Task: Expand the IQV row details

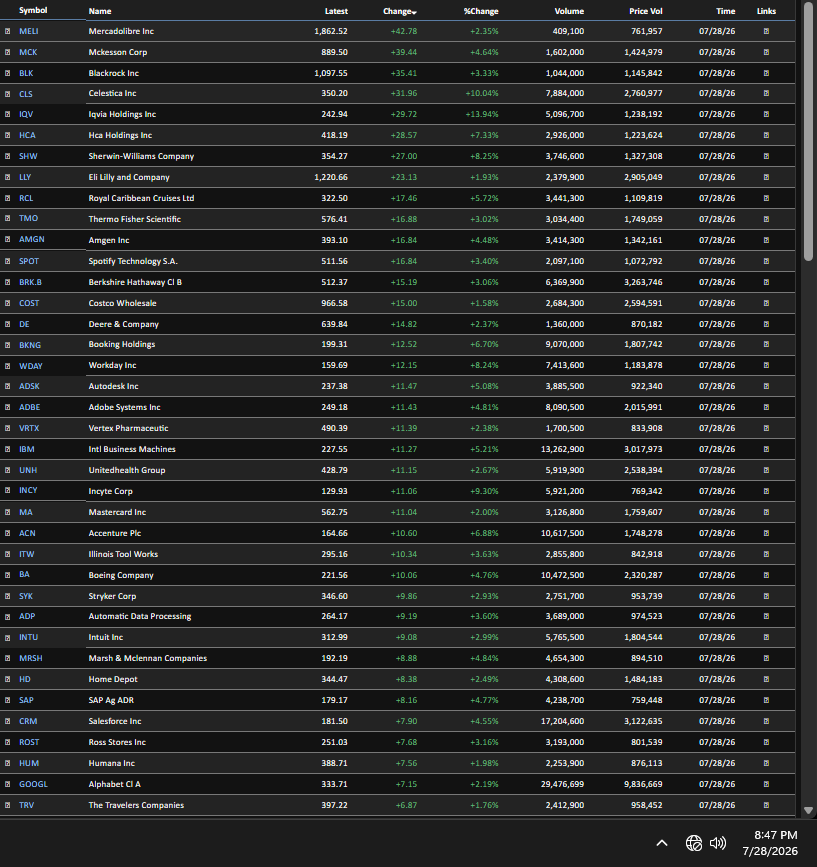Action: coord(8,114)
